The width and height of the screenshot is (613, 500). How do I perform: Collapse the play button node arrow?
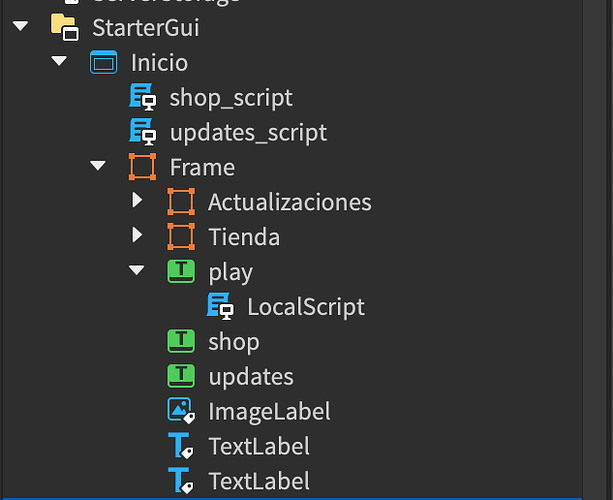click(137, 270)
